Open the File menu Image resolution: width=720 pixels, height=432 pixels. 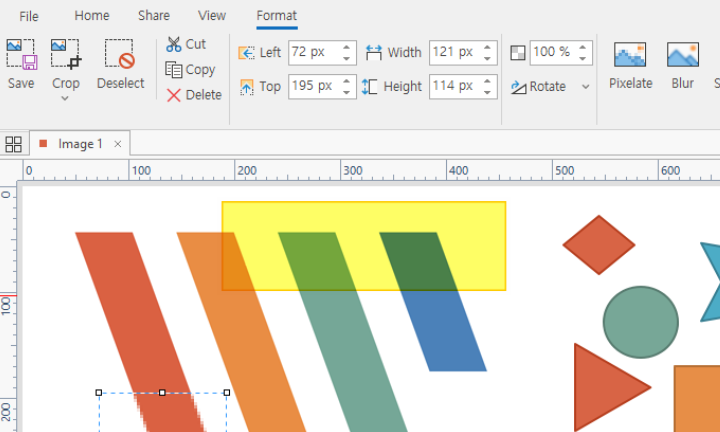29,16
